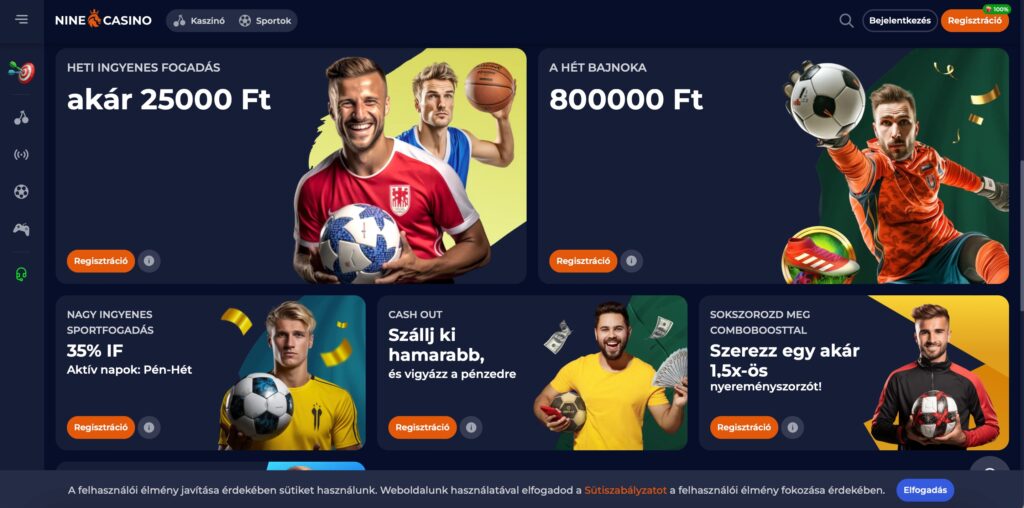Show info for A Hét Bajnoka promo
This screenshot has width=1024, height=508.
pos(632,261)
